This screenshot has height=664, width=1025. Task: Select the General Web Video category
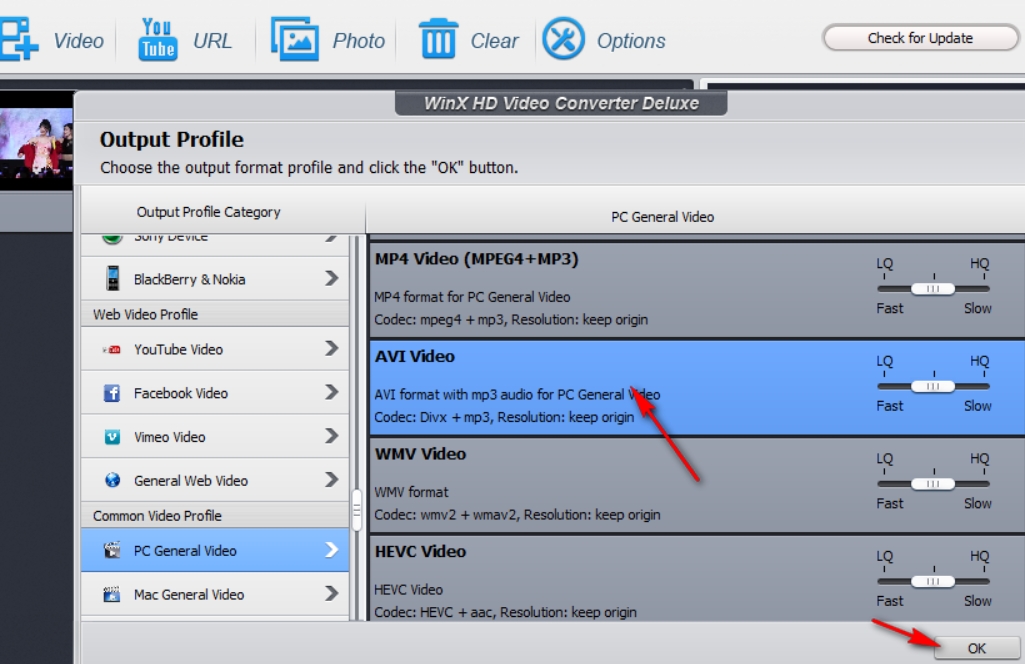[215, 480]
